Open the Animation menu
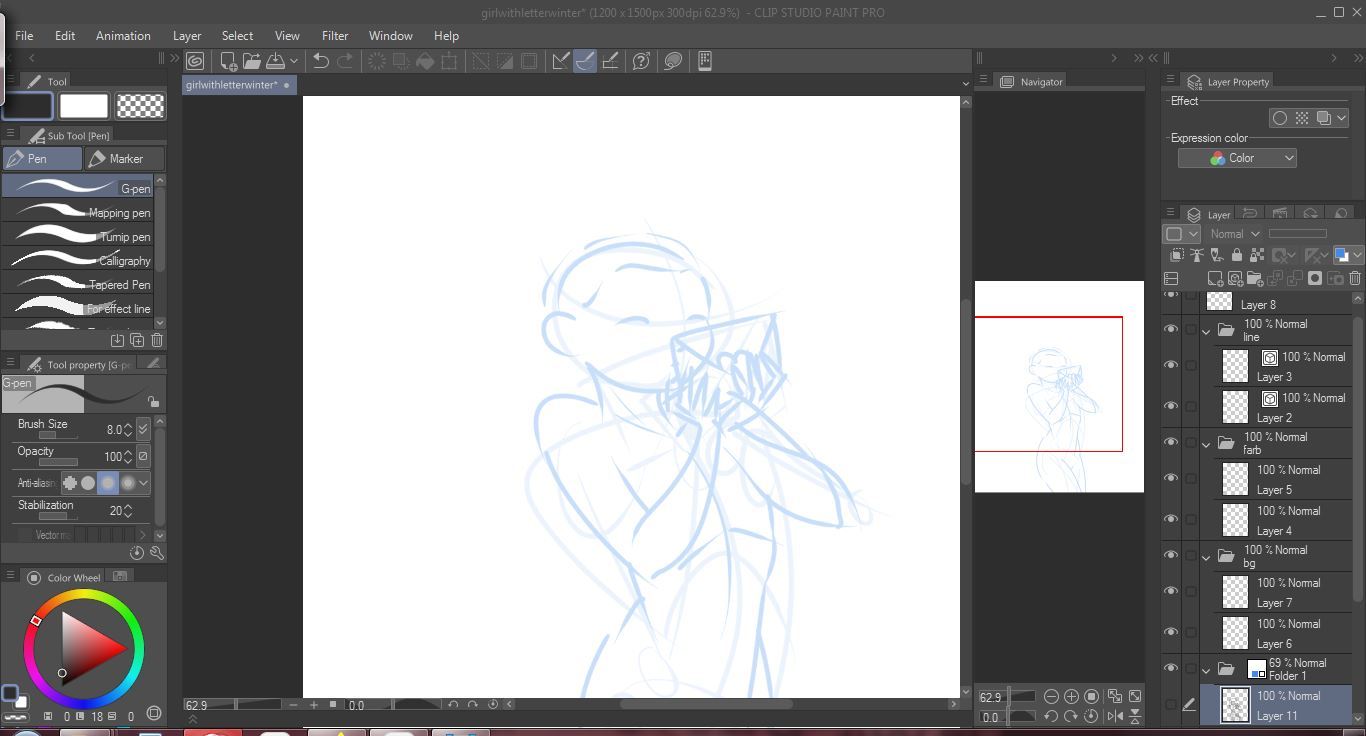 [123, 35]
